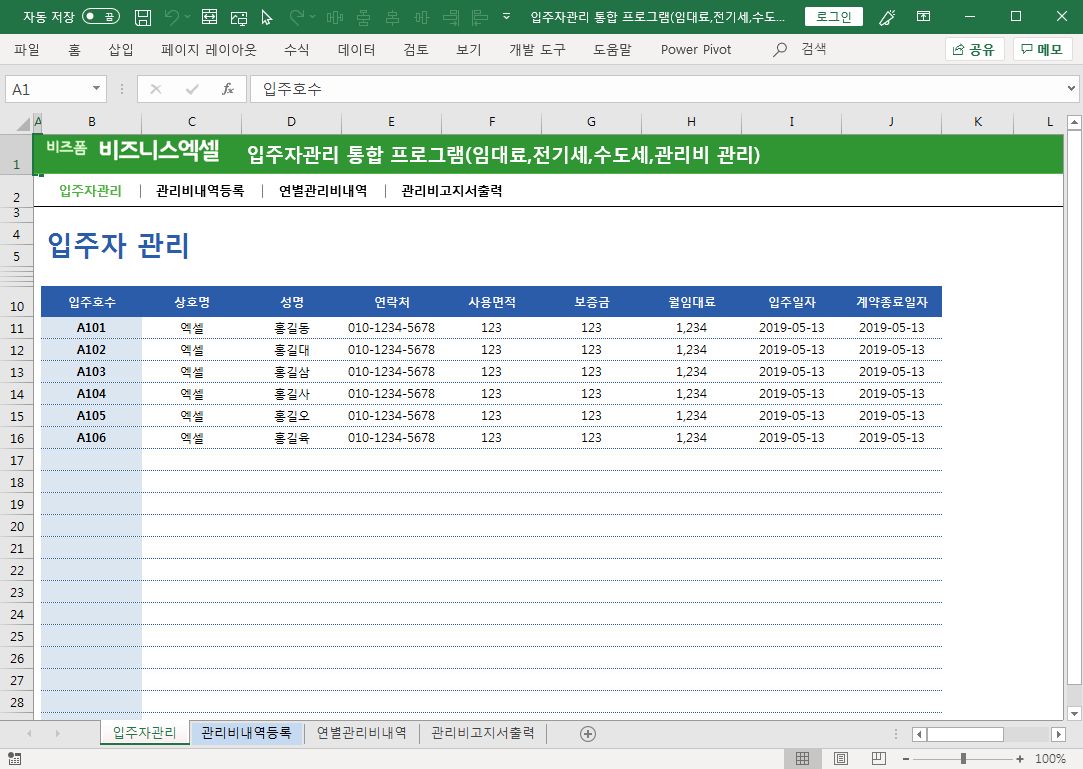Viewport: 1083px width, 769px height.
Task: Select cell A101 in 입주호수 column
Action: tap(91, 328)
